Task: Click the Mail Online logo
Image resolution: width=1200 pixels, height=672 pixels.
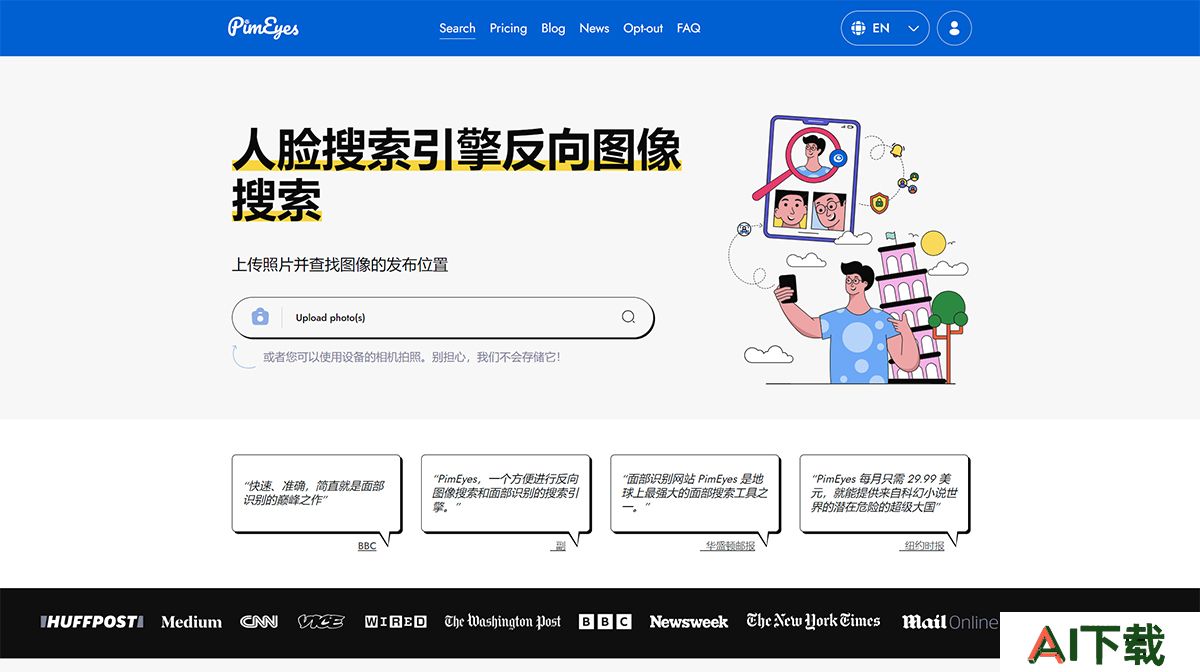Action: [x=950, y=622]
